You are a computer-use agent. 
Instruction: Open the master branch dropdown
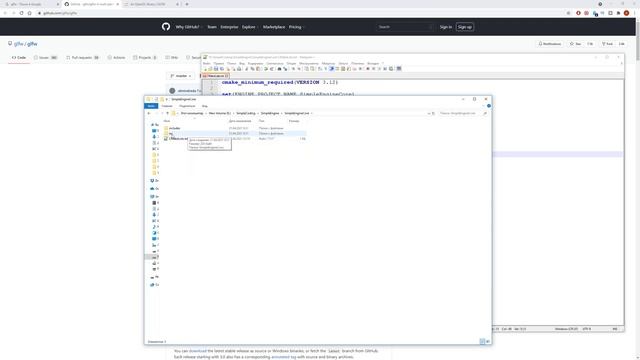(181, 76)
